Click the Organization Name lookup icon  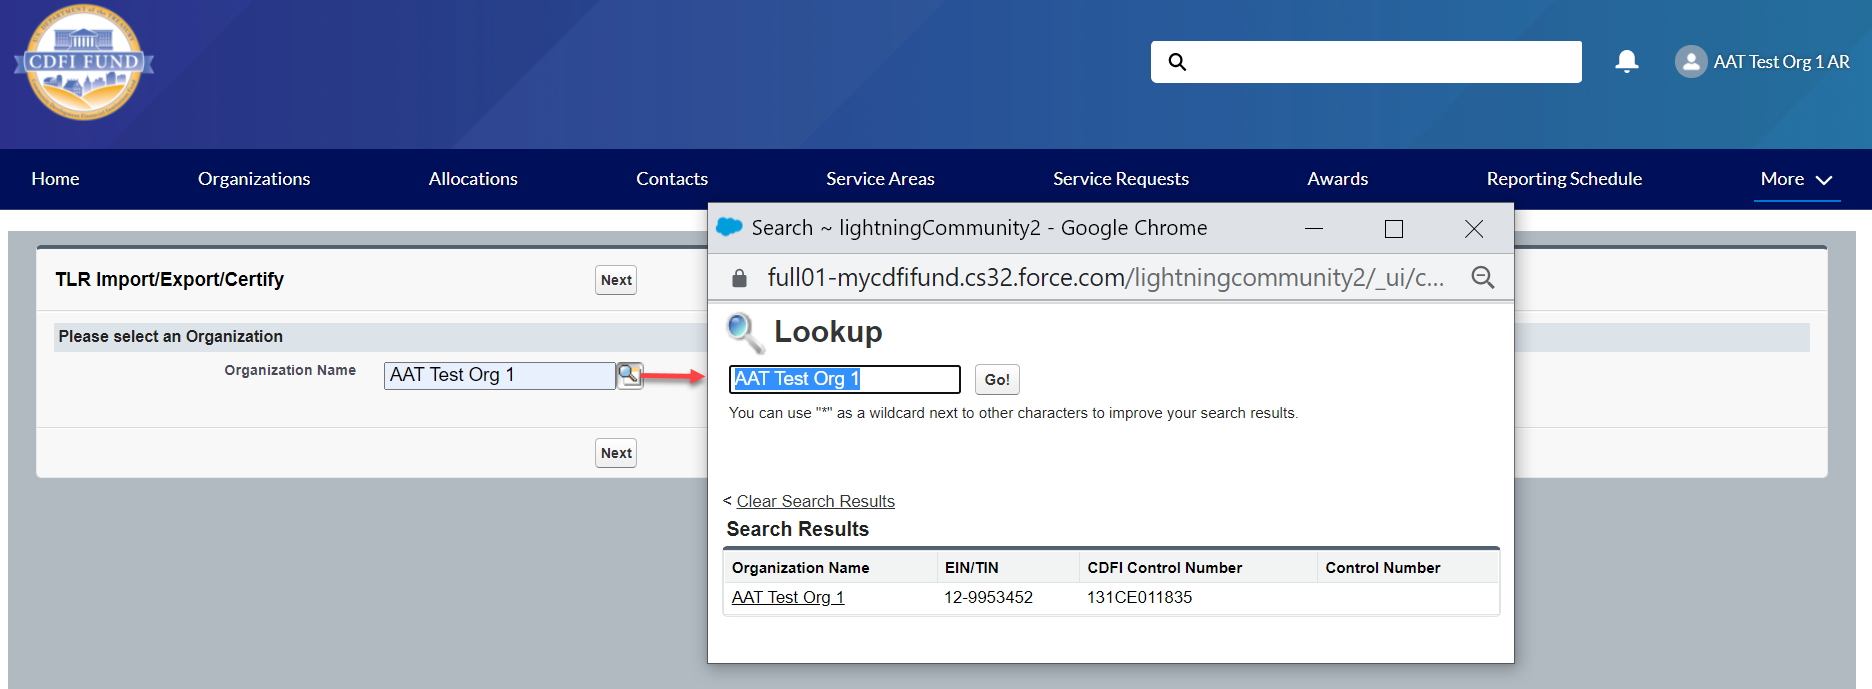click(629, 375)
